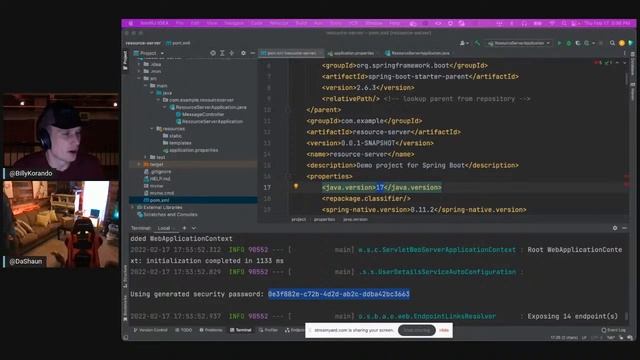Image resolution: width=640 pixels, height=360 pixels.
Task: Click the Build hammer icon
Action: 477,43
